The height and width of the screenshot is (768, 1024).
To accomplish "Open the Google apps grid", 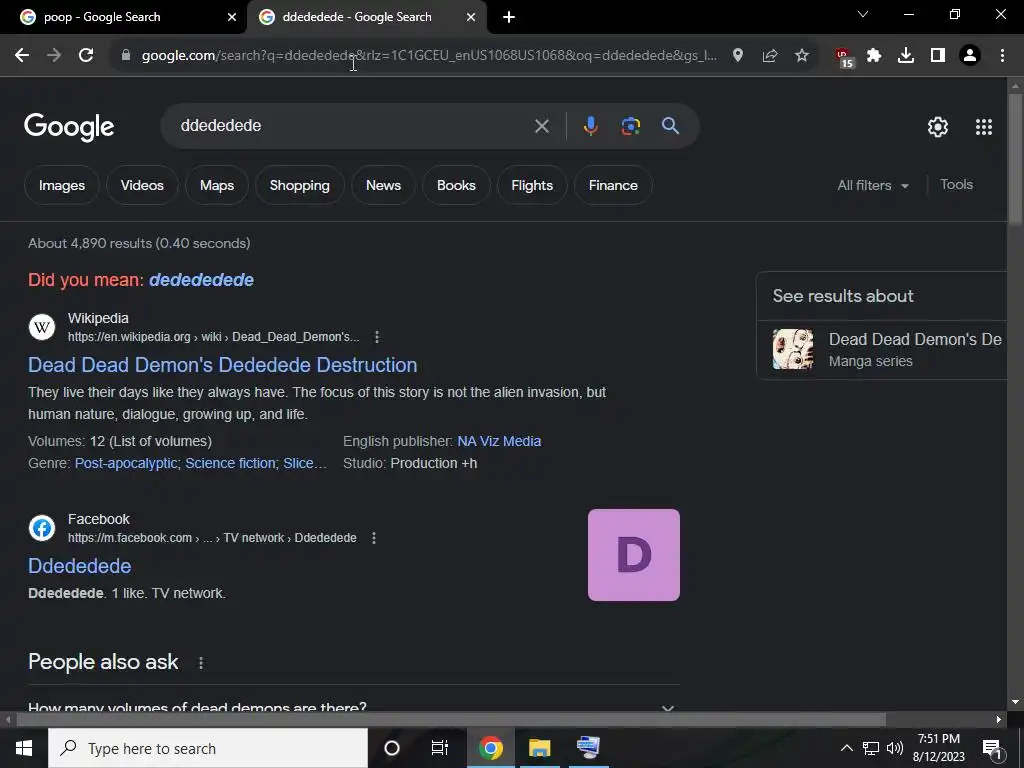I will click(984, 127).
